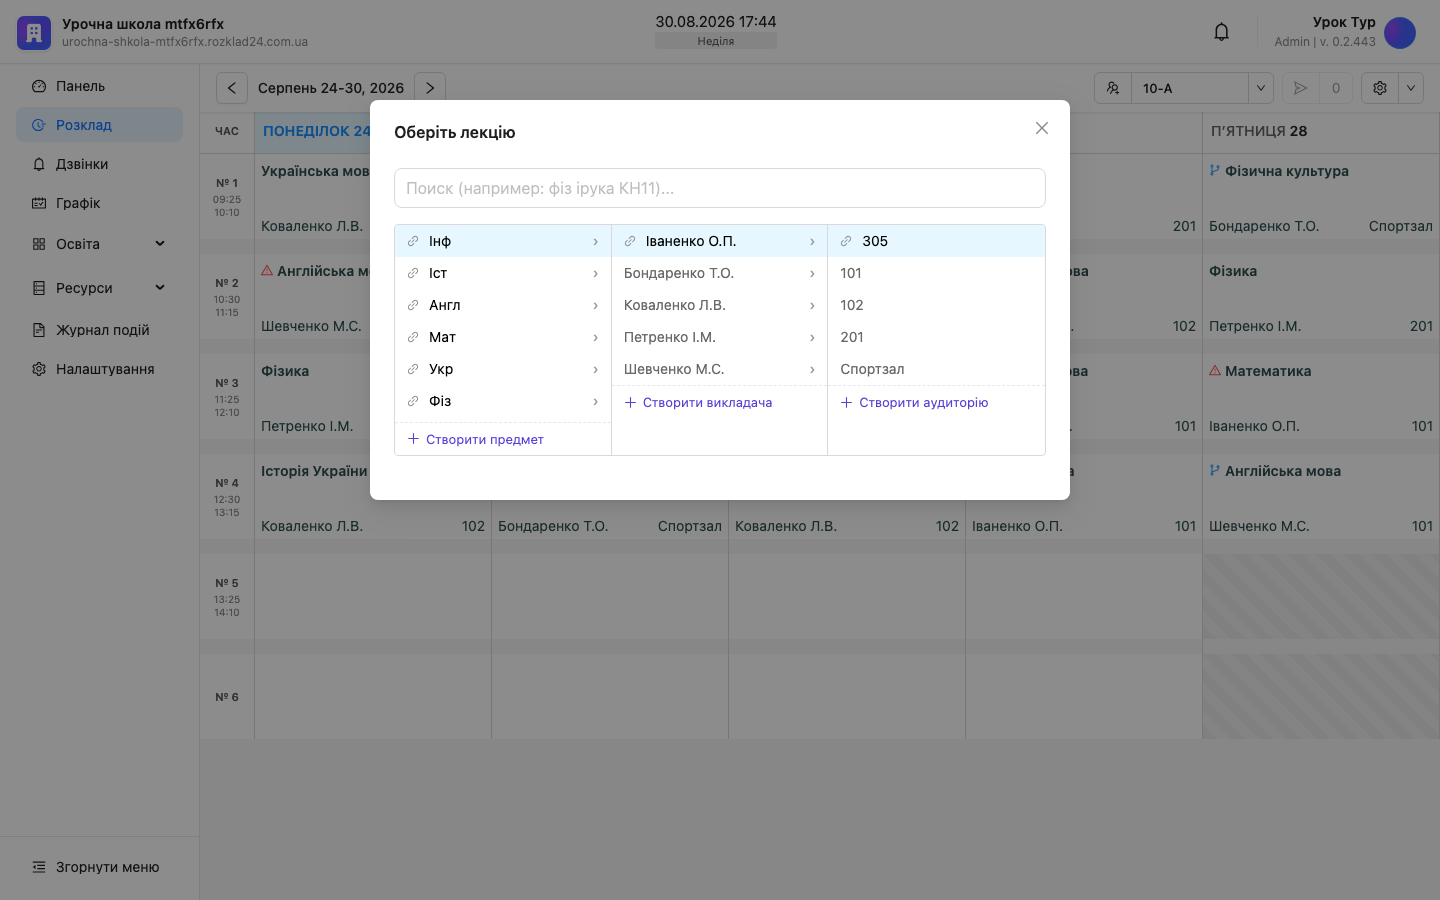Open the 10-А class dropdown
The height and width of the screenshot is (900, 1440).
(1203, 88)
